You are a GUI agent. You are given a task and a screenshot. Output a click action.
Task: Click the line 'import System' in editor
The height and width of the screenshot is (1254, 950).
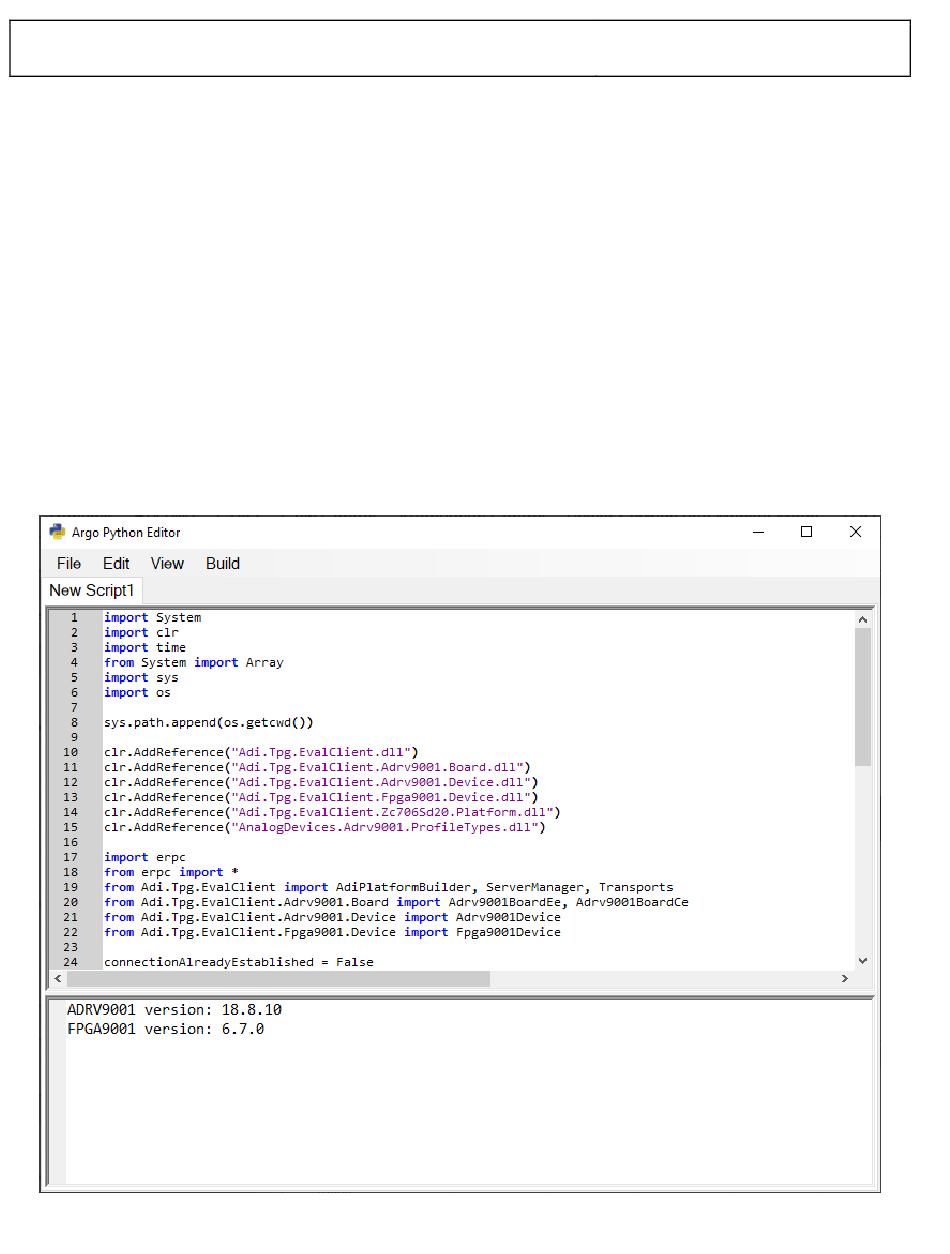click(152, 617)
